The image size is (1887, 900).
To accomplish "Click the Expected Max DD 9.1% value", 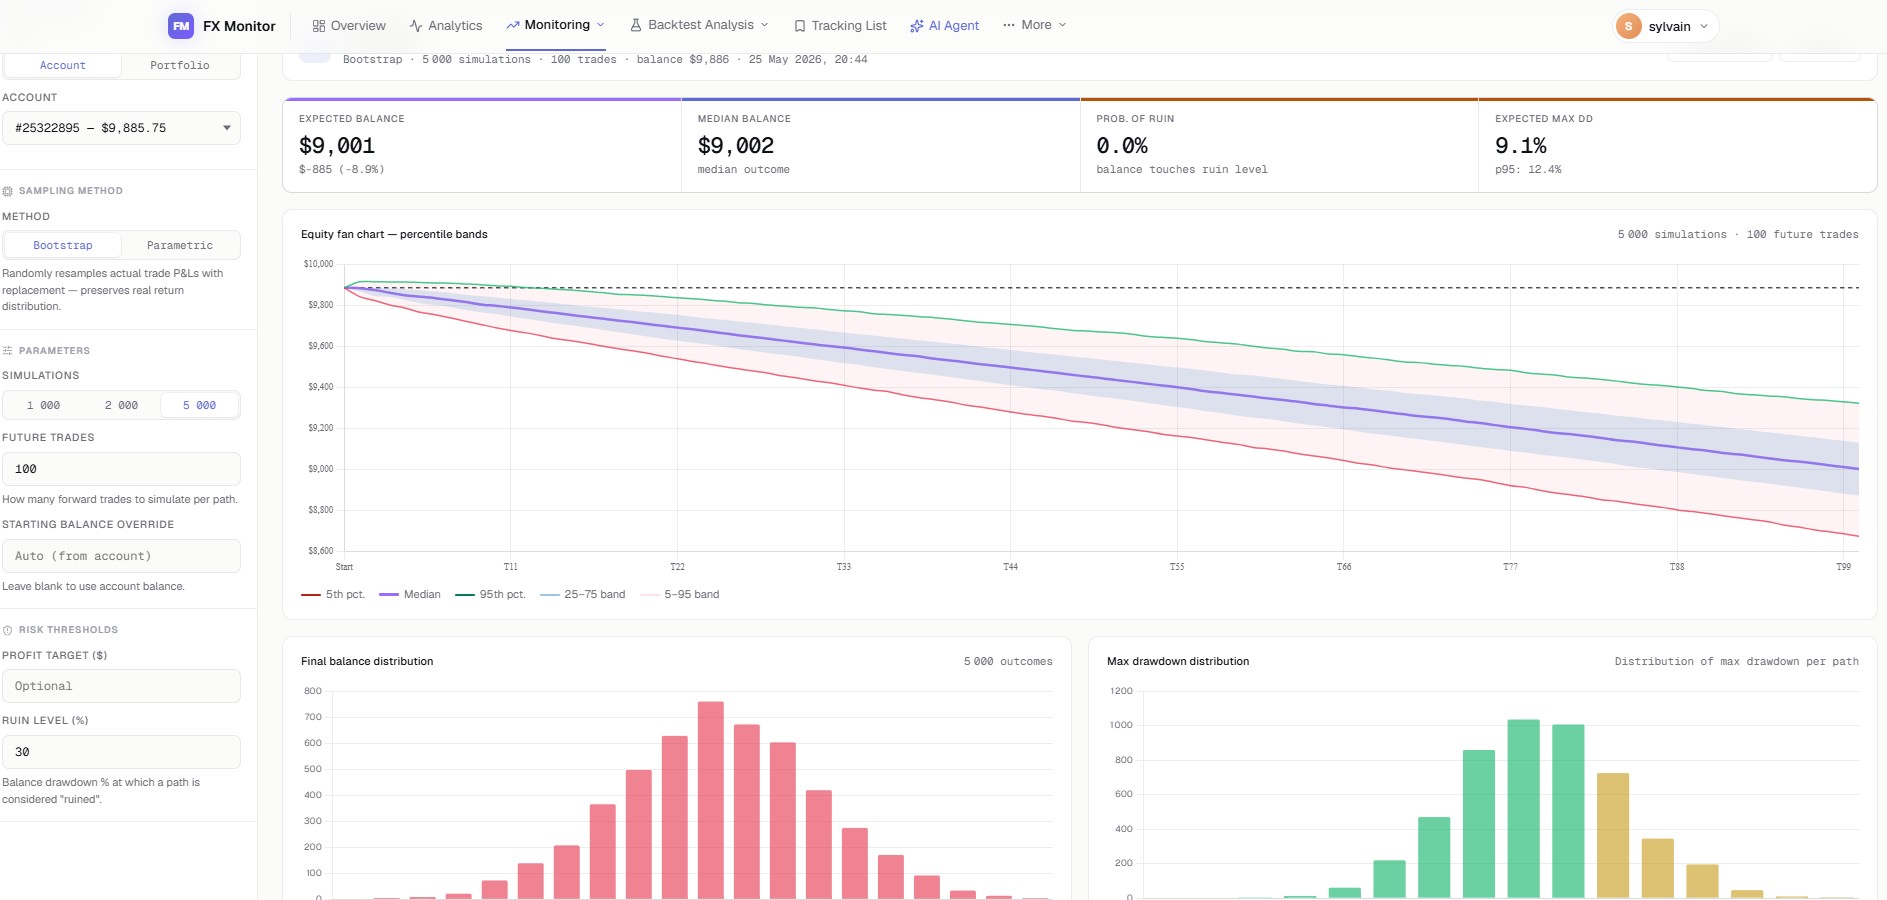I will 1521,146.
